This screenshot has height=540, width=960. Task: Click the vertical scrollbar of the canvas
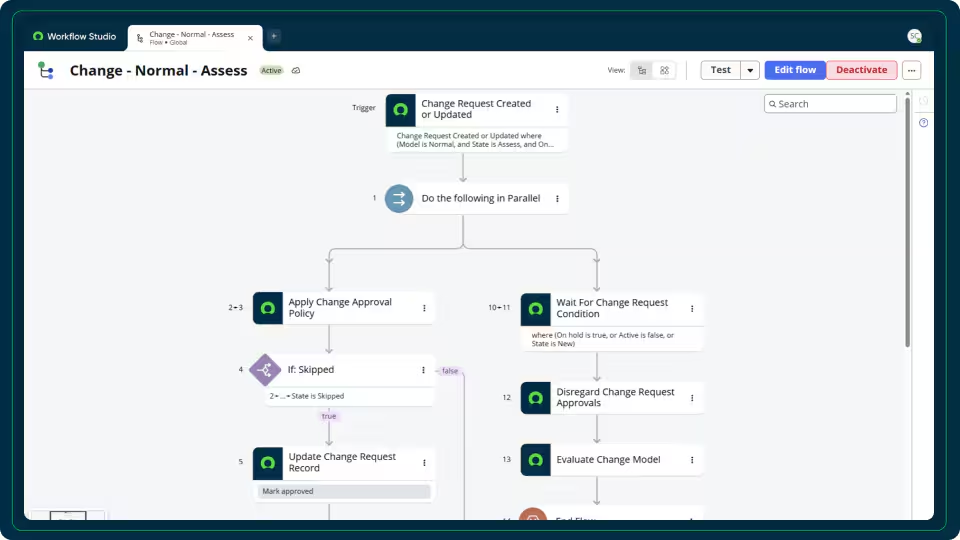coord(907,222)
